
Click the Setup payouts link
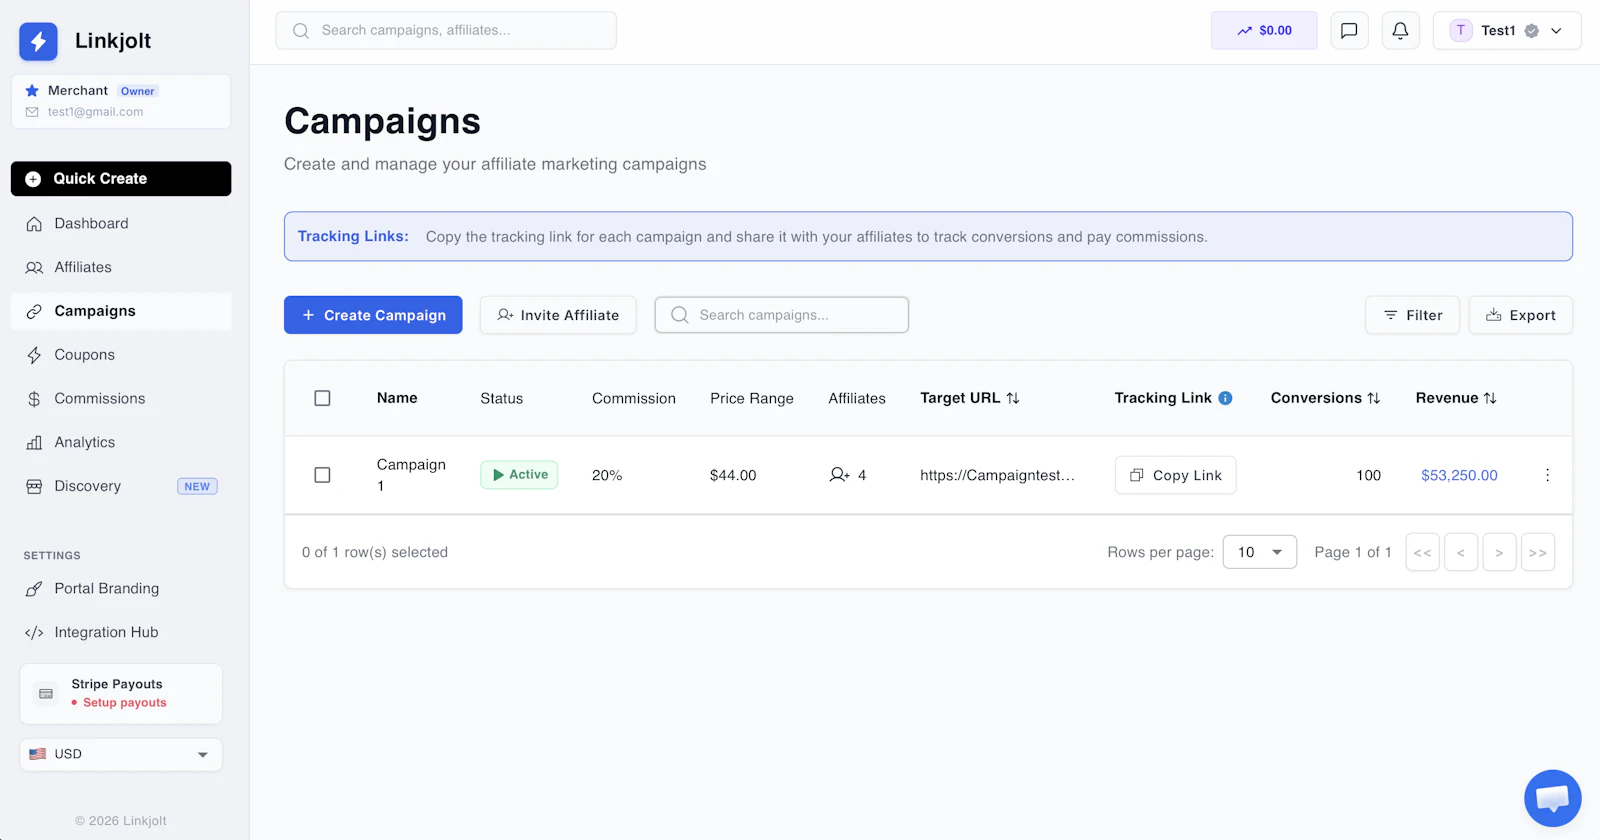pos(125,703)
